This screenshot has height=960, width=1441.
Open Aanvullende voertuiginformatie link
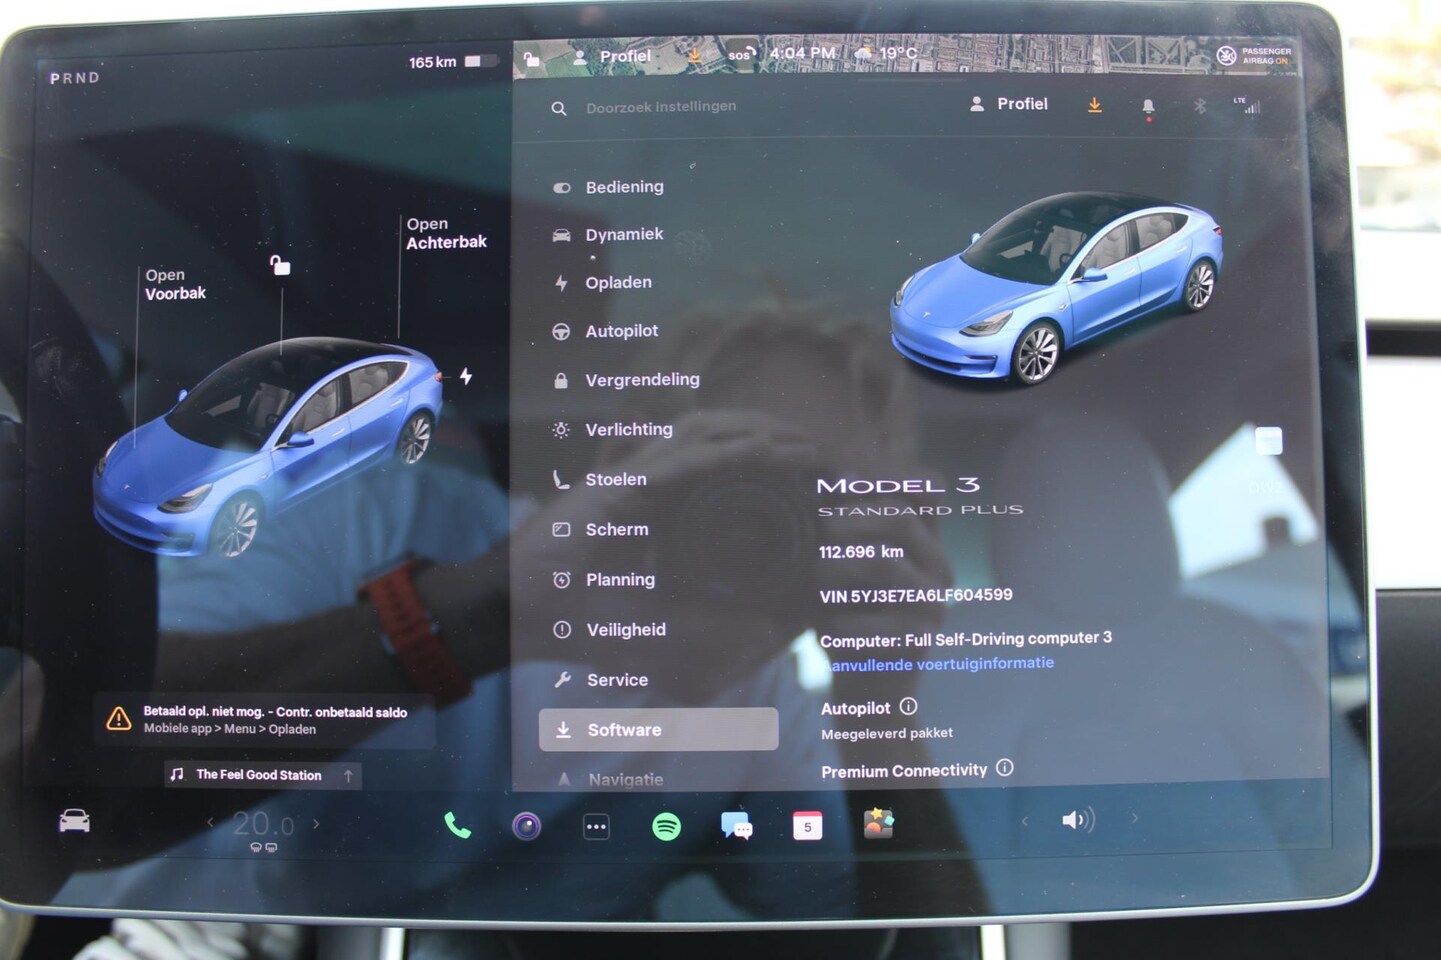938,664
